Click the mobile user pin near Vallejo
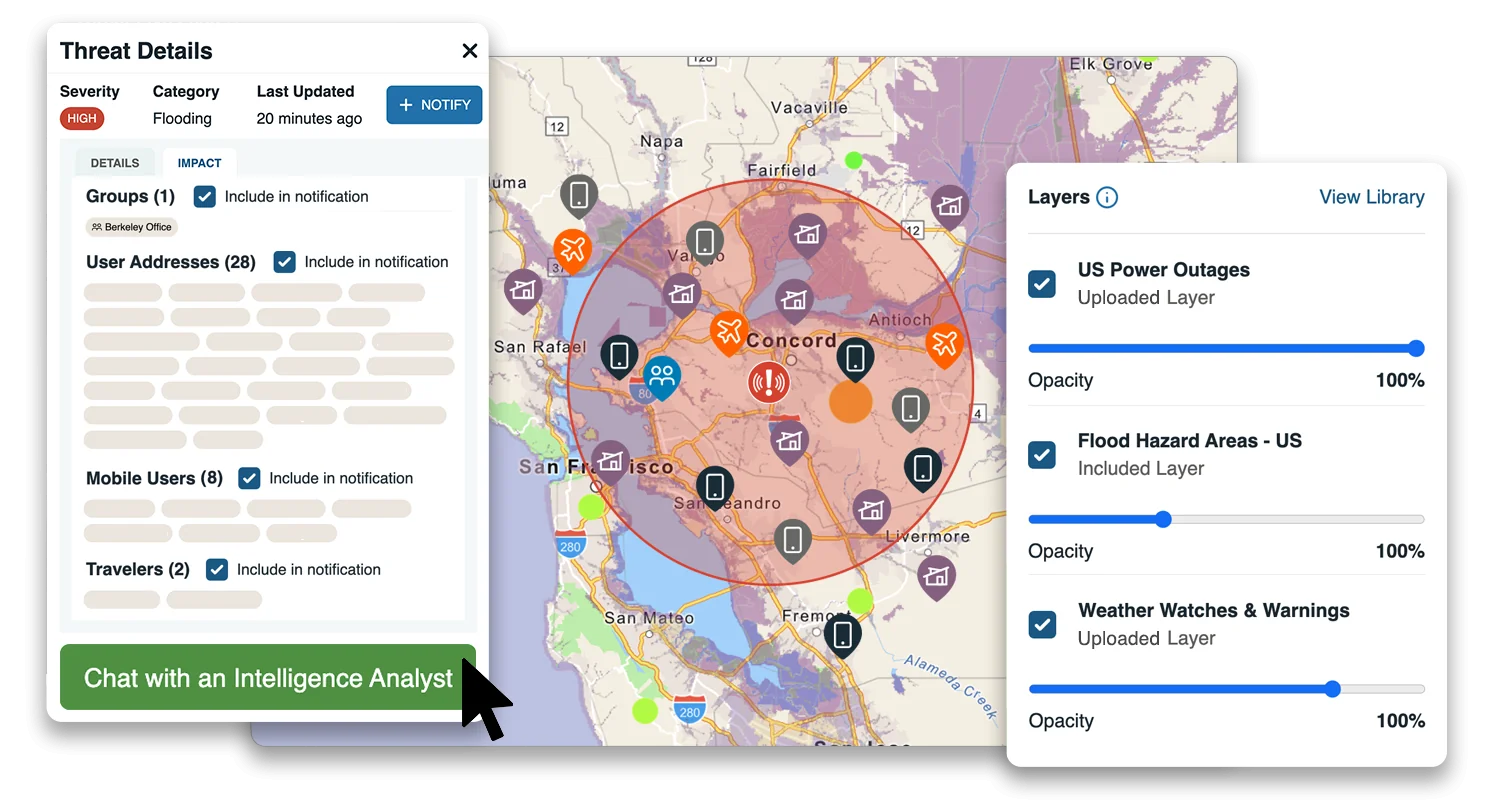 pos(706,240)
